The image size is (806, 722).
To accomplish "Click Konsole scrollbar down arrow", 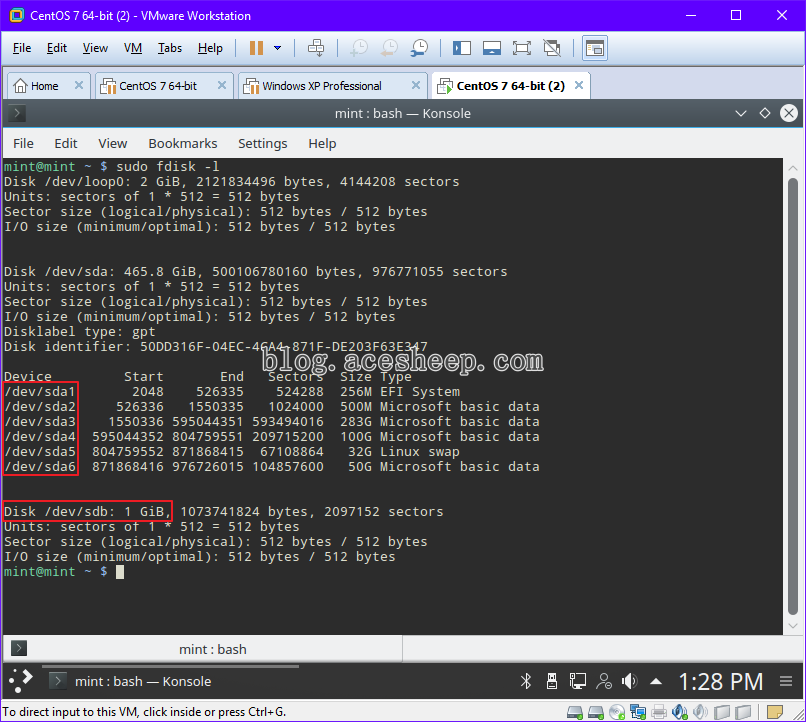I will pos(793,625).
